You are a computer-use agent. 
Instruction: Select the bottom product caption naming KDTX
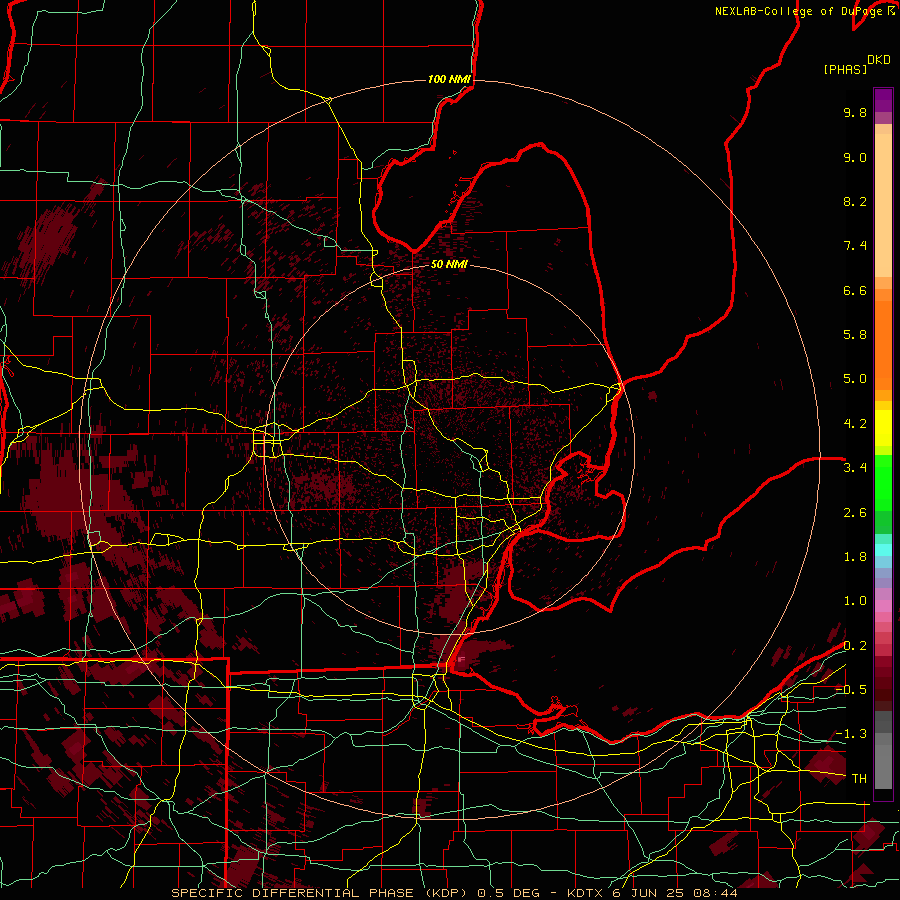pos(455,893)
